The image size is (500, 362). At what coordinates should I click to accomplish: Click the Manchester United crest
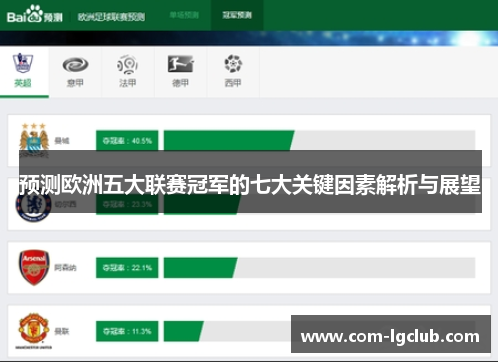pos(34,330)
